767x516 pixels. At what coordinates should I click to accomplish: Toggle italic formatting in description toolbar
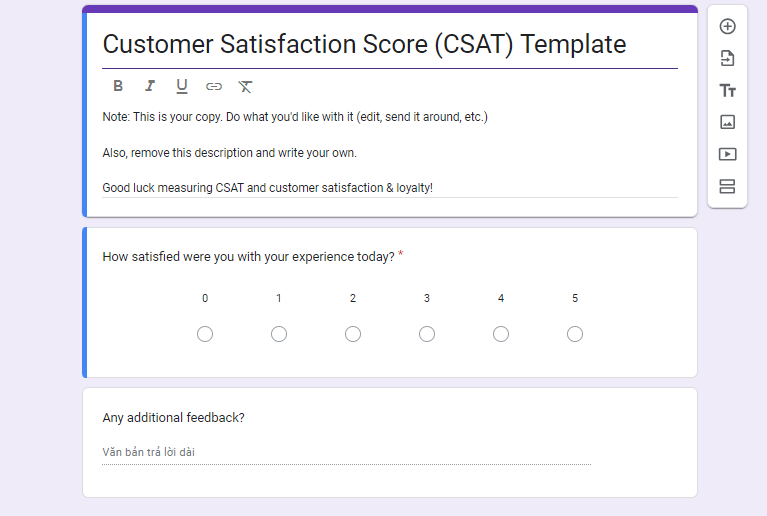coord(150,86)
